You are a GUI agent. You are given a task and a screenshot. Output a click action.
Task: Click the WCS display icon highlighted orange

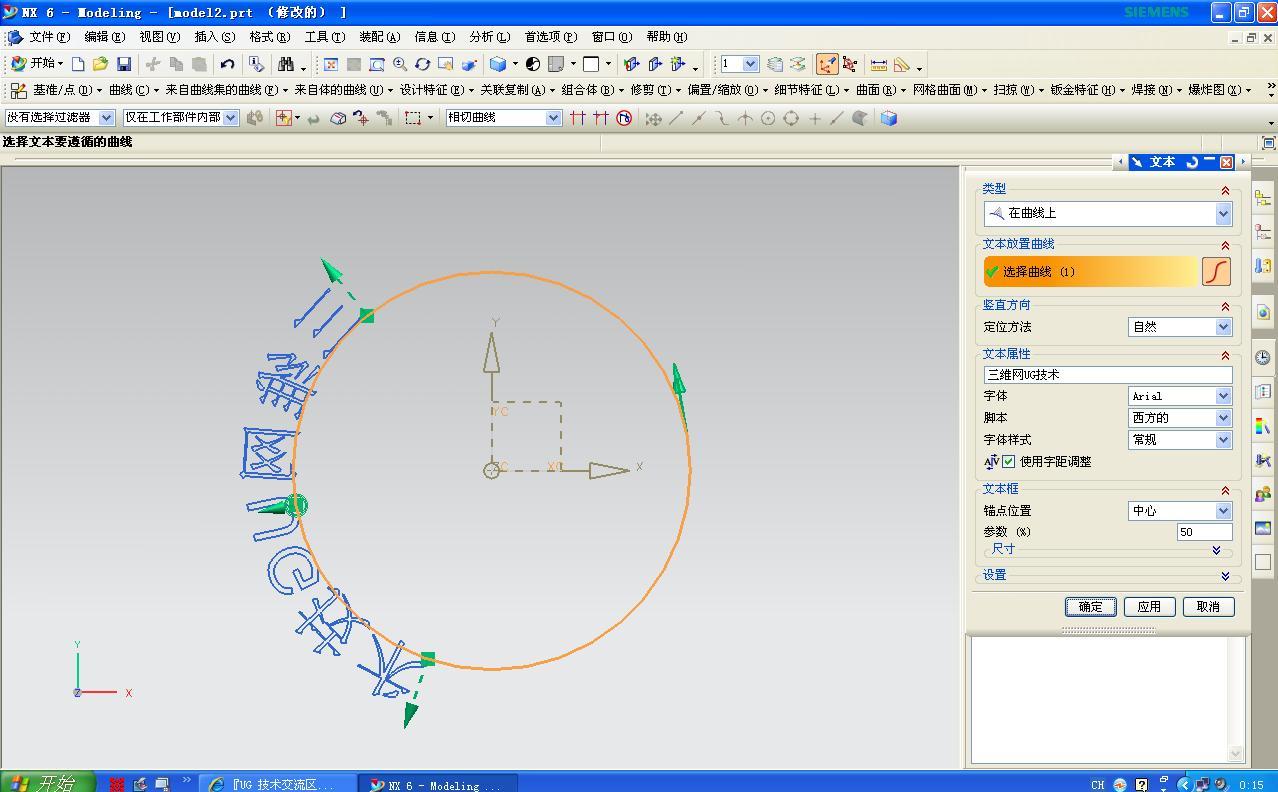coord(826,64)
